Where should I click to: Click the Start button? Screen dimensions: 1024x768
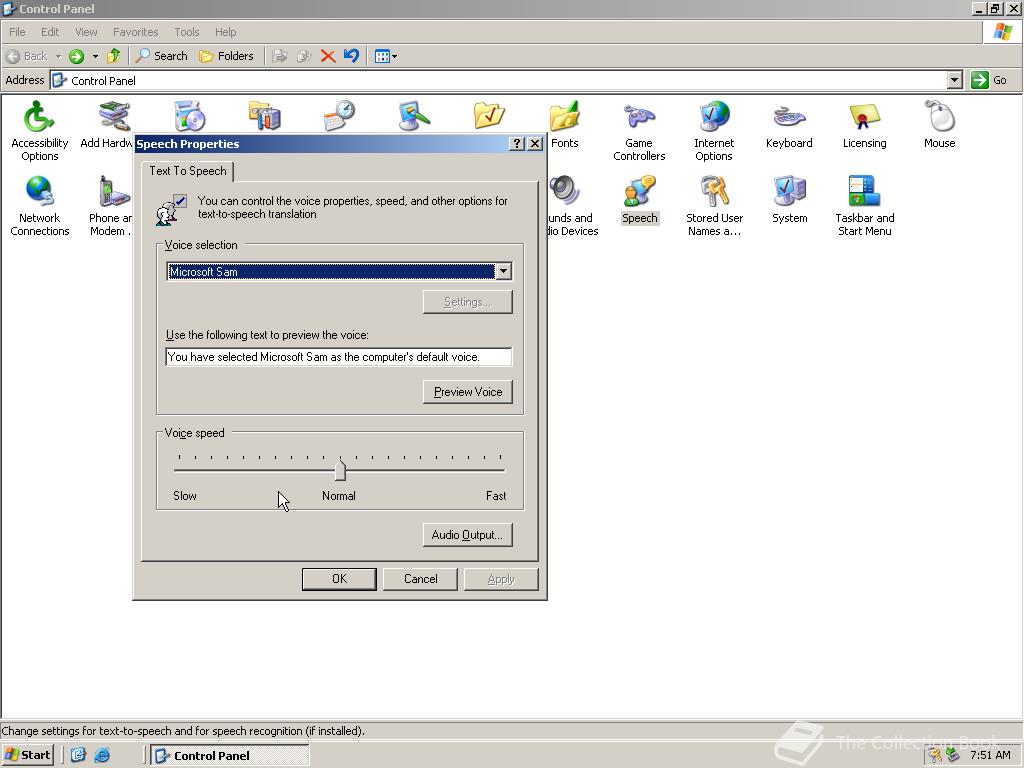tap(27, 755)
